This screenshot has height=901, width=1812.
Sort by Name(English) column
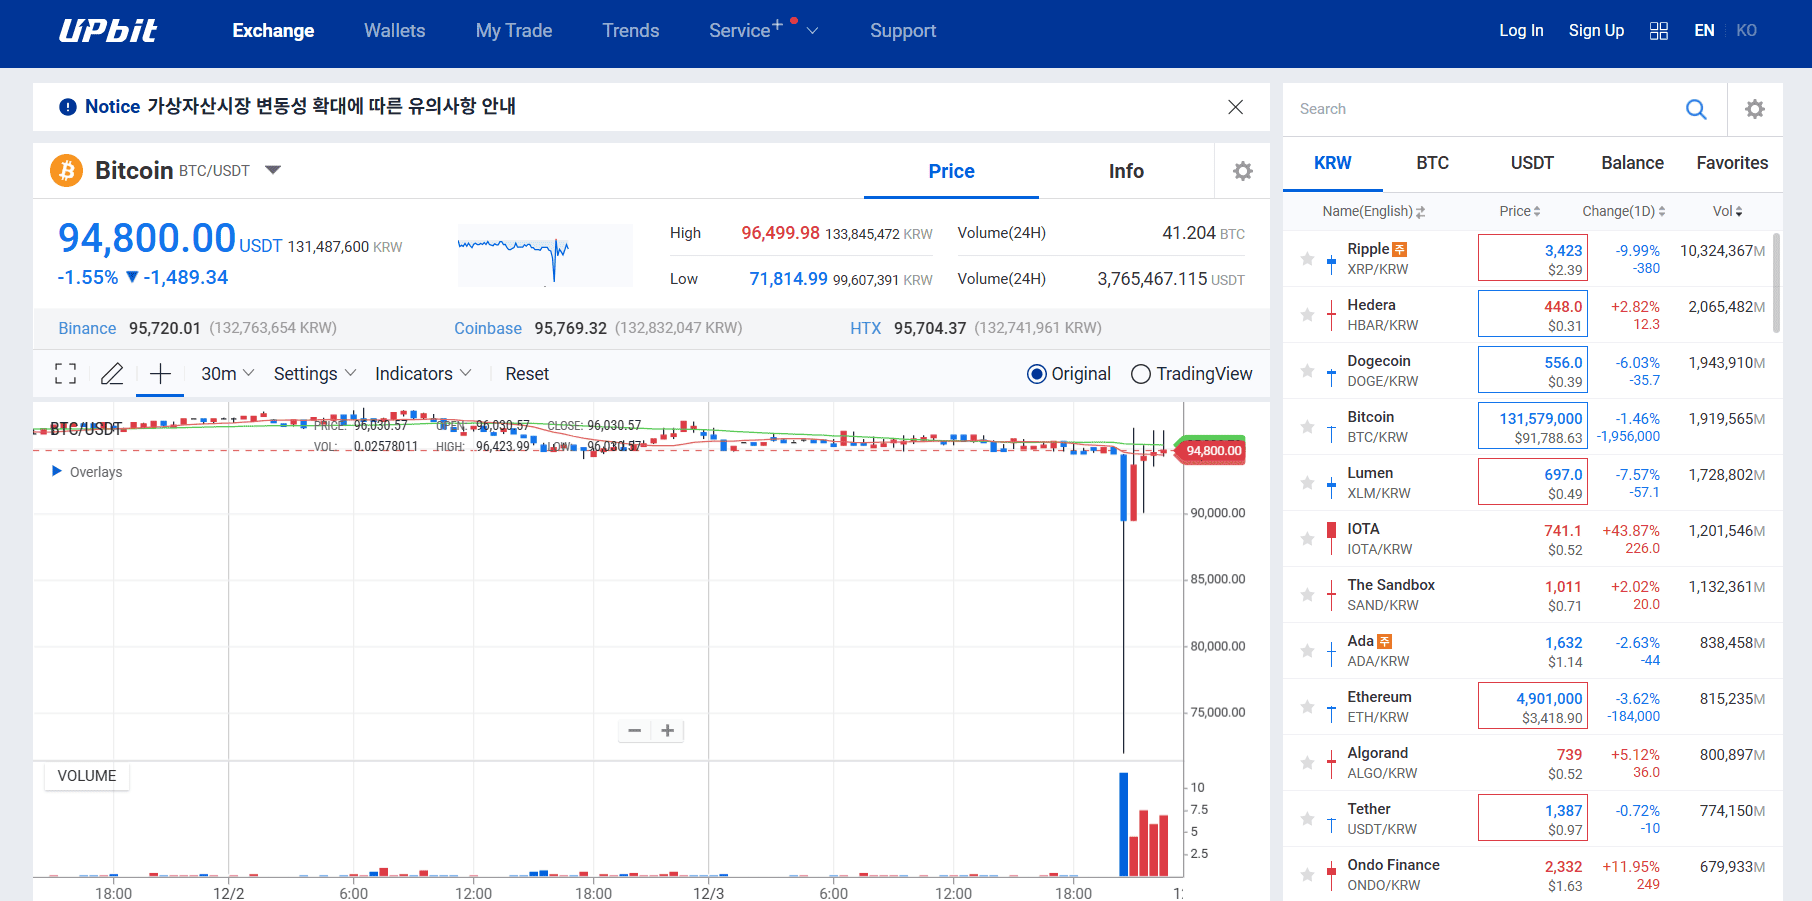(1373, 211)
